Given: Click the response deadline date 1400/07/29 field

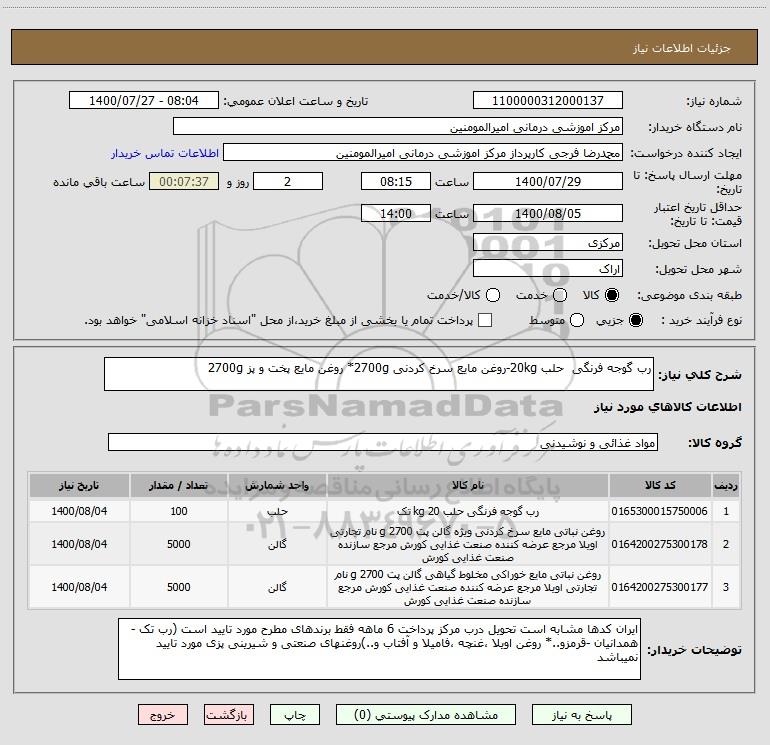Looking at the screenshot, I should point(548,181).
